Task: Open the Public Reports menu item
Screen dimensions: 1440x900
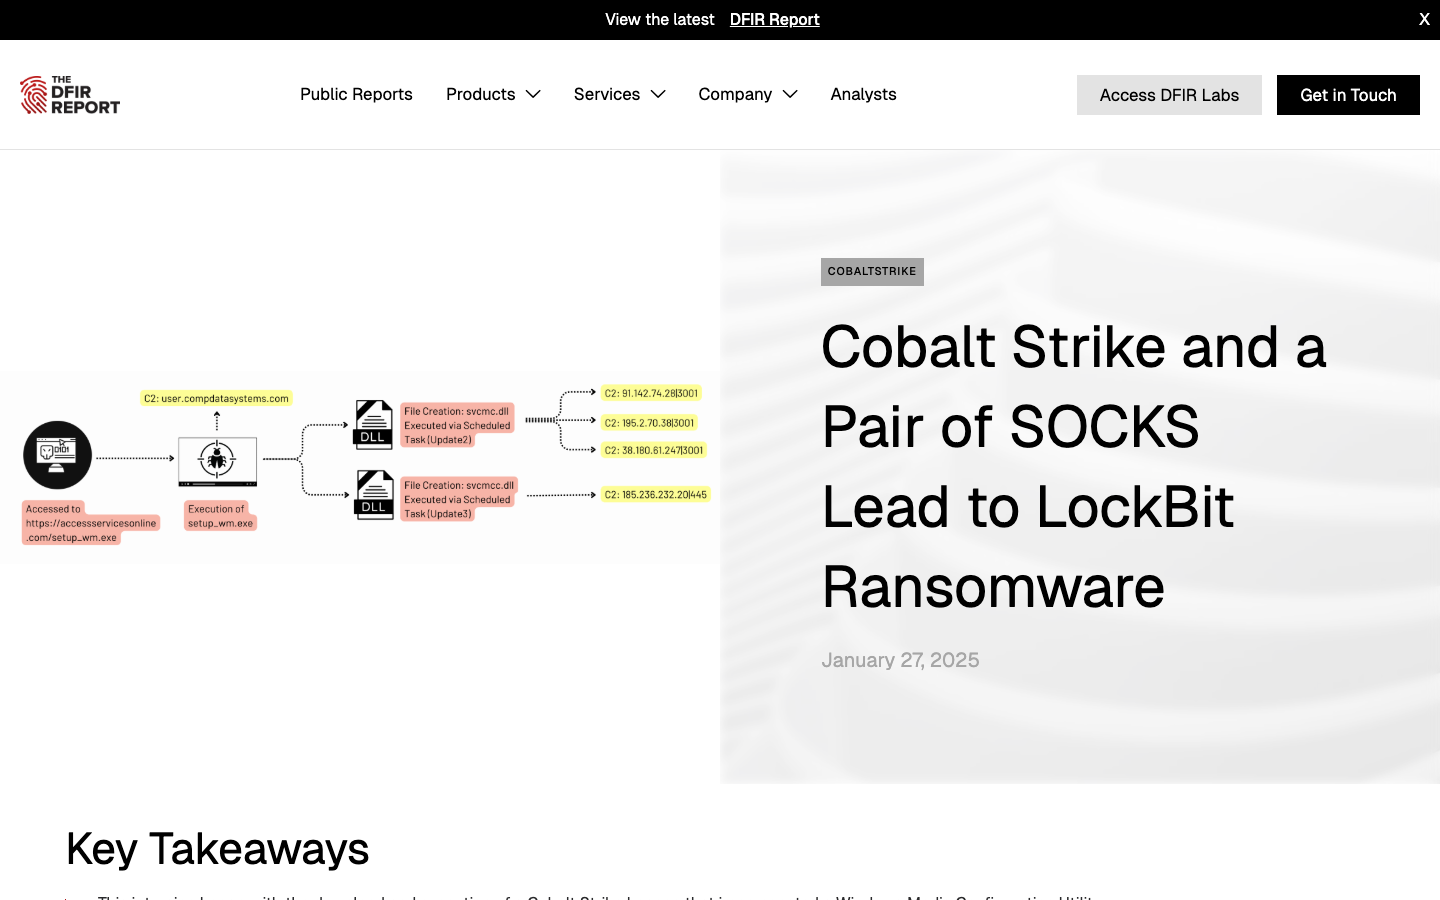Action: [x=356, y=94]
